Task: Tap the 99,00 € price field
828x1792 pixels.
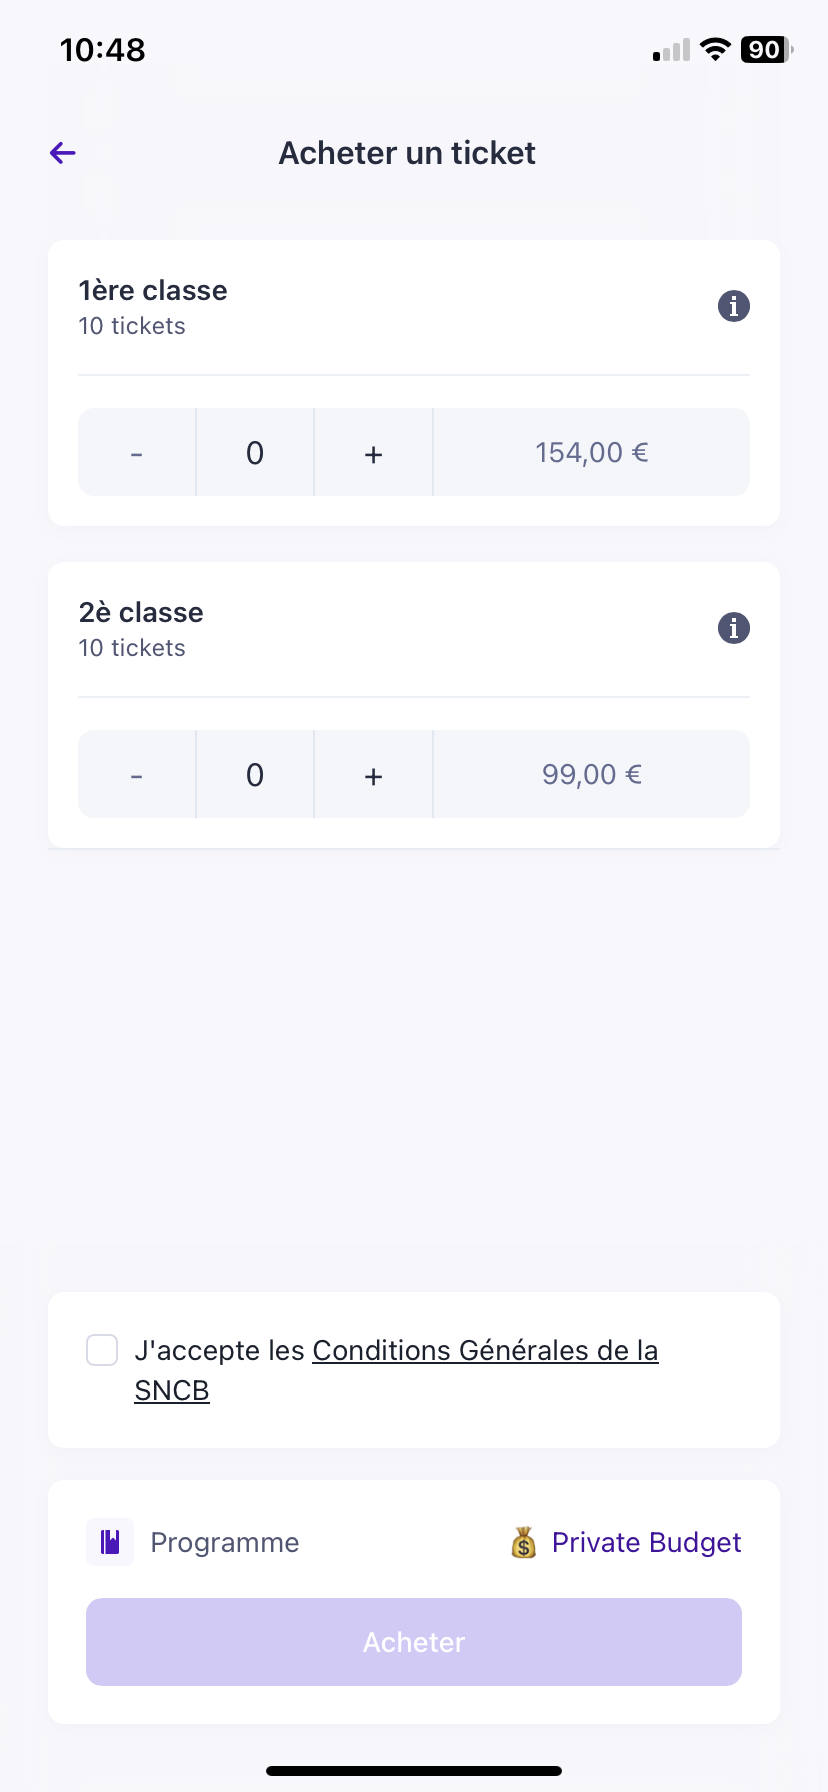Action: coord(591,775)
